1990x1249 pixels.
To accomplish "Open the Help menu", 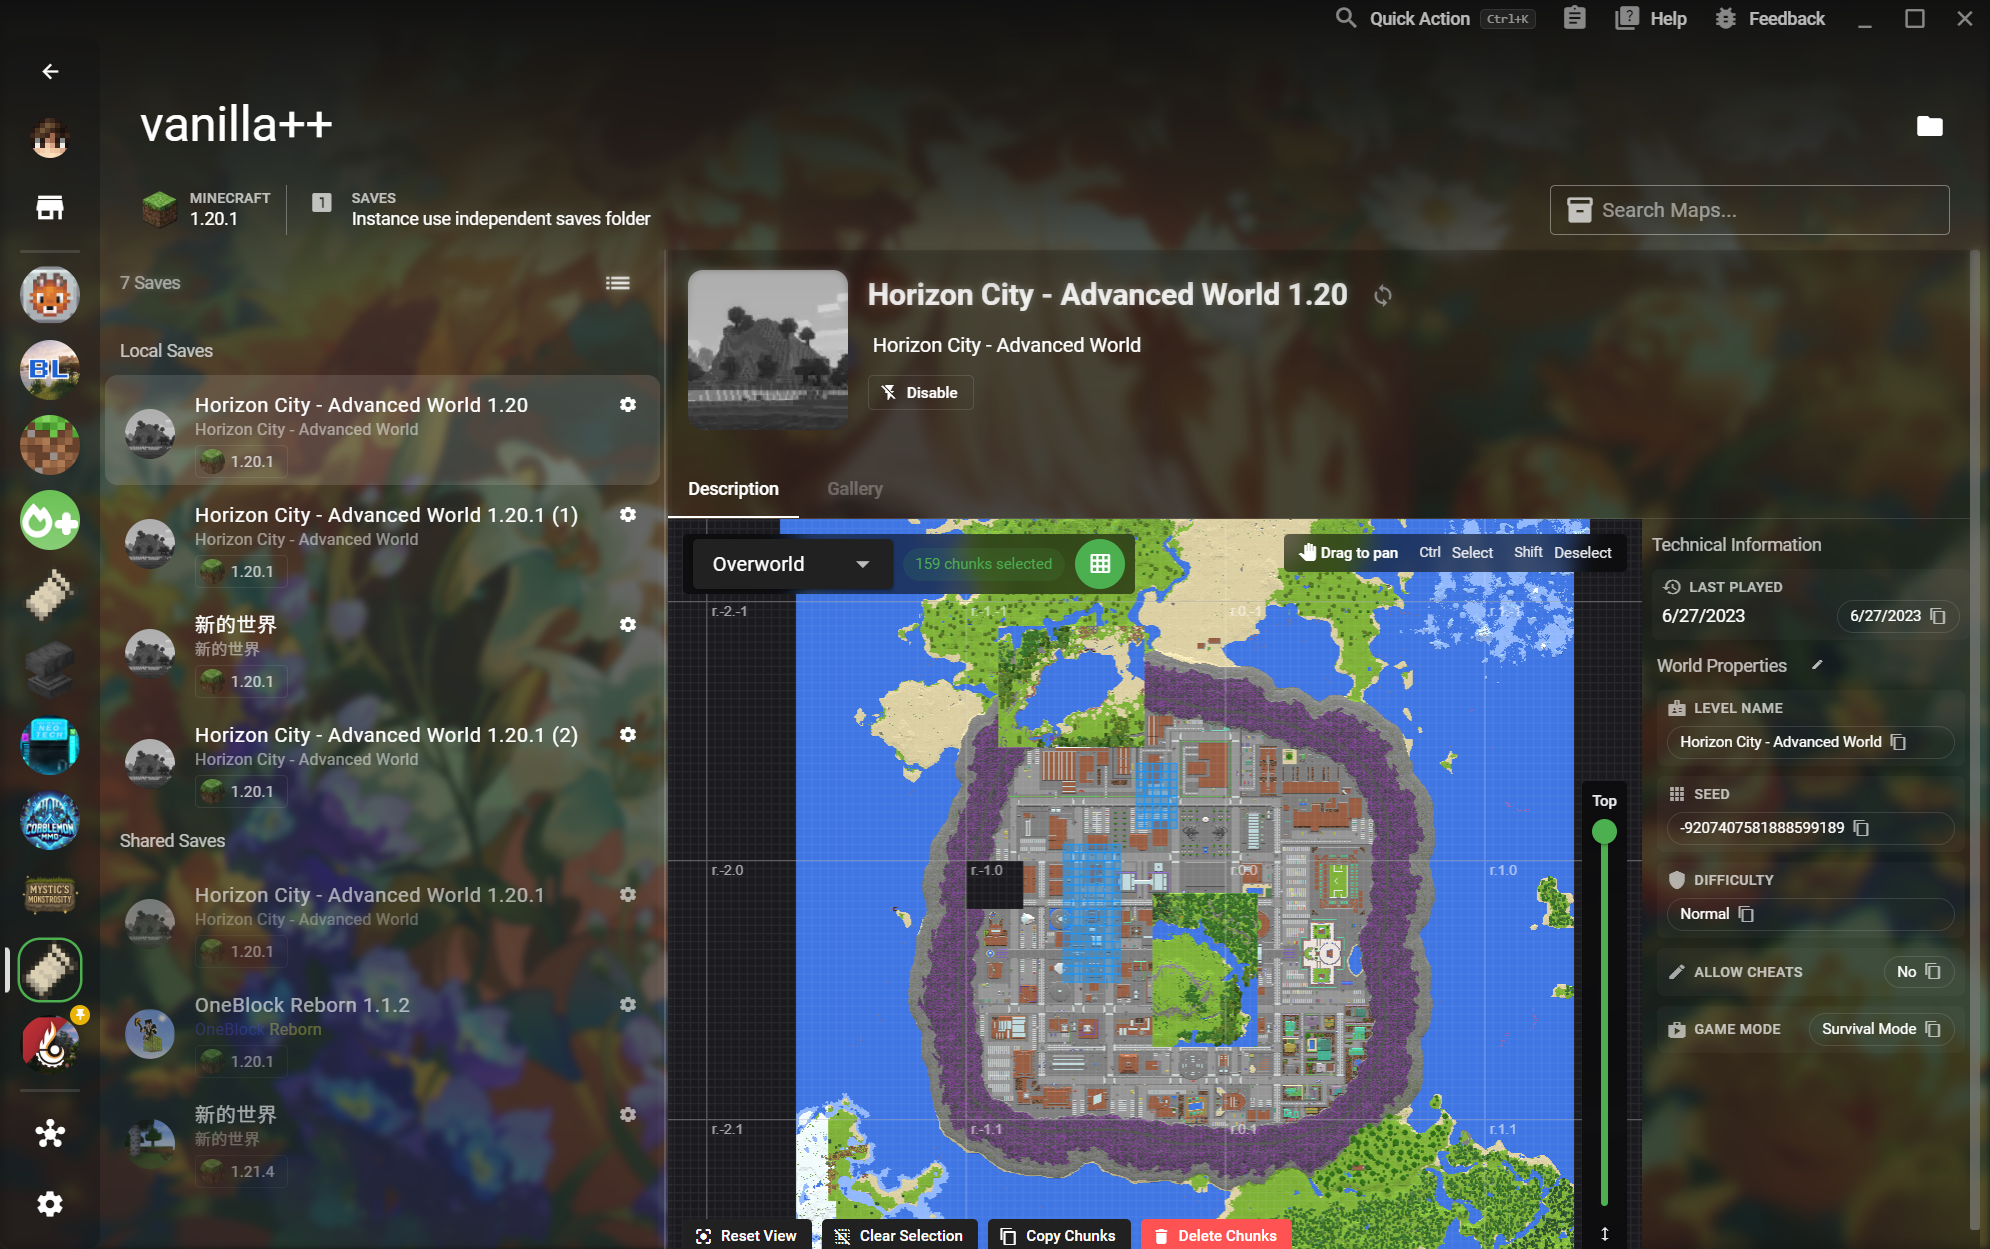I will pyautogui.click(x=1652, y=18).
